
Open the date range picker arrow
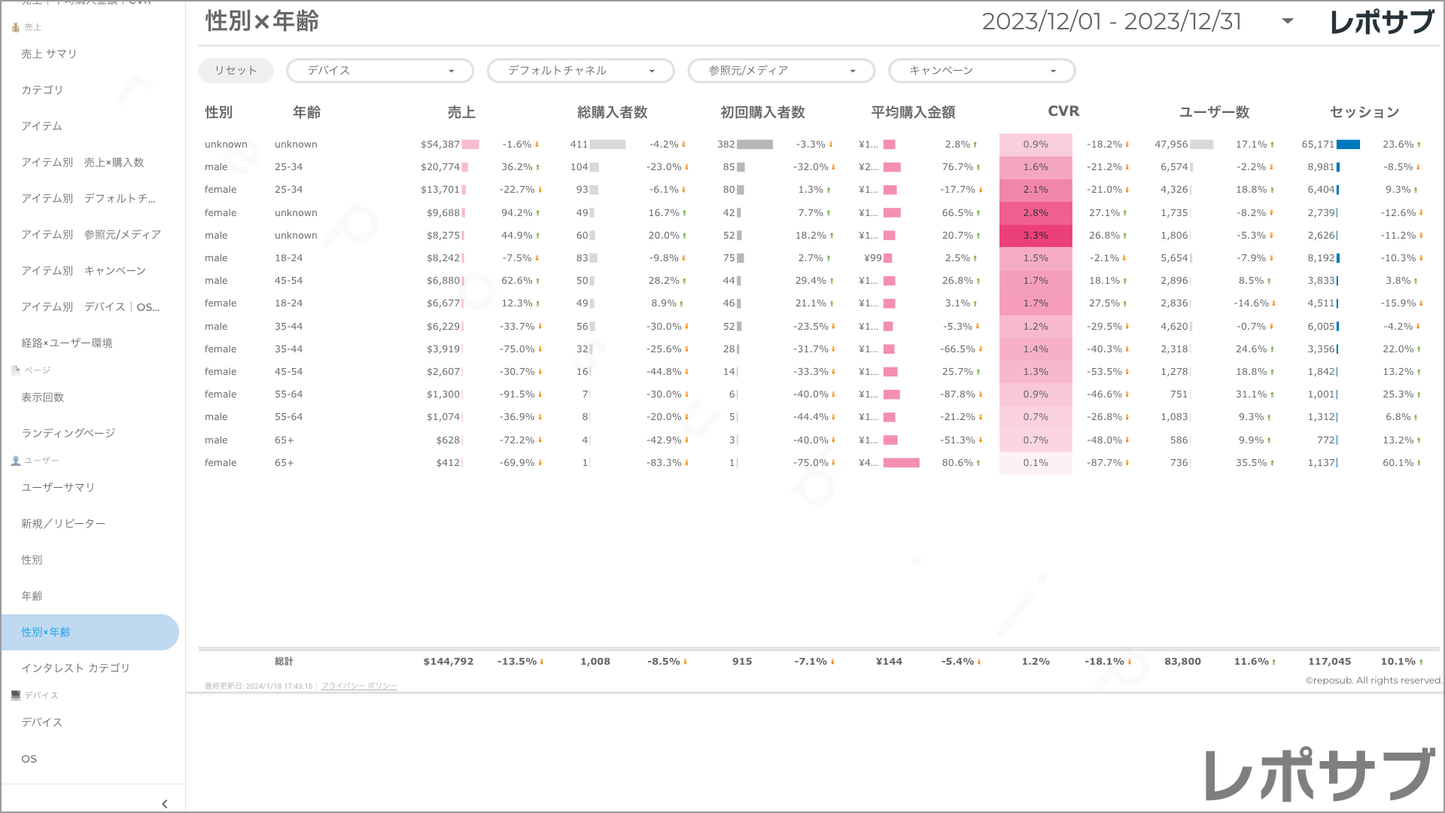1287,21
